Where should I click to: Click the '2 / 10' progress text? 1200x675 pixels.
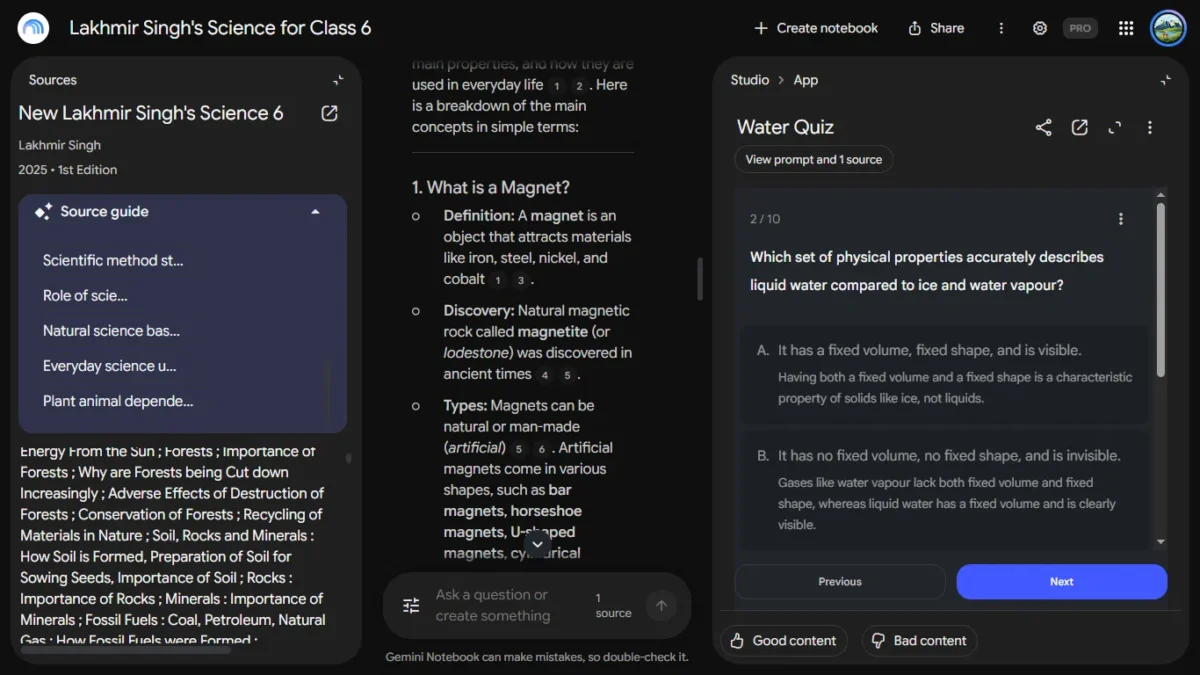coord(765,219)
